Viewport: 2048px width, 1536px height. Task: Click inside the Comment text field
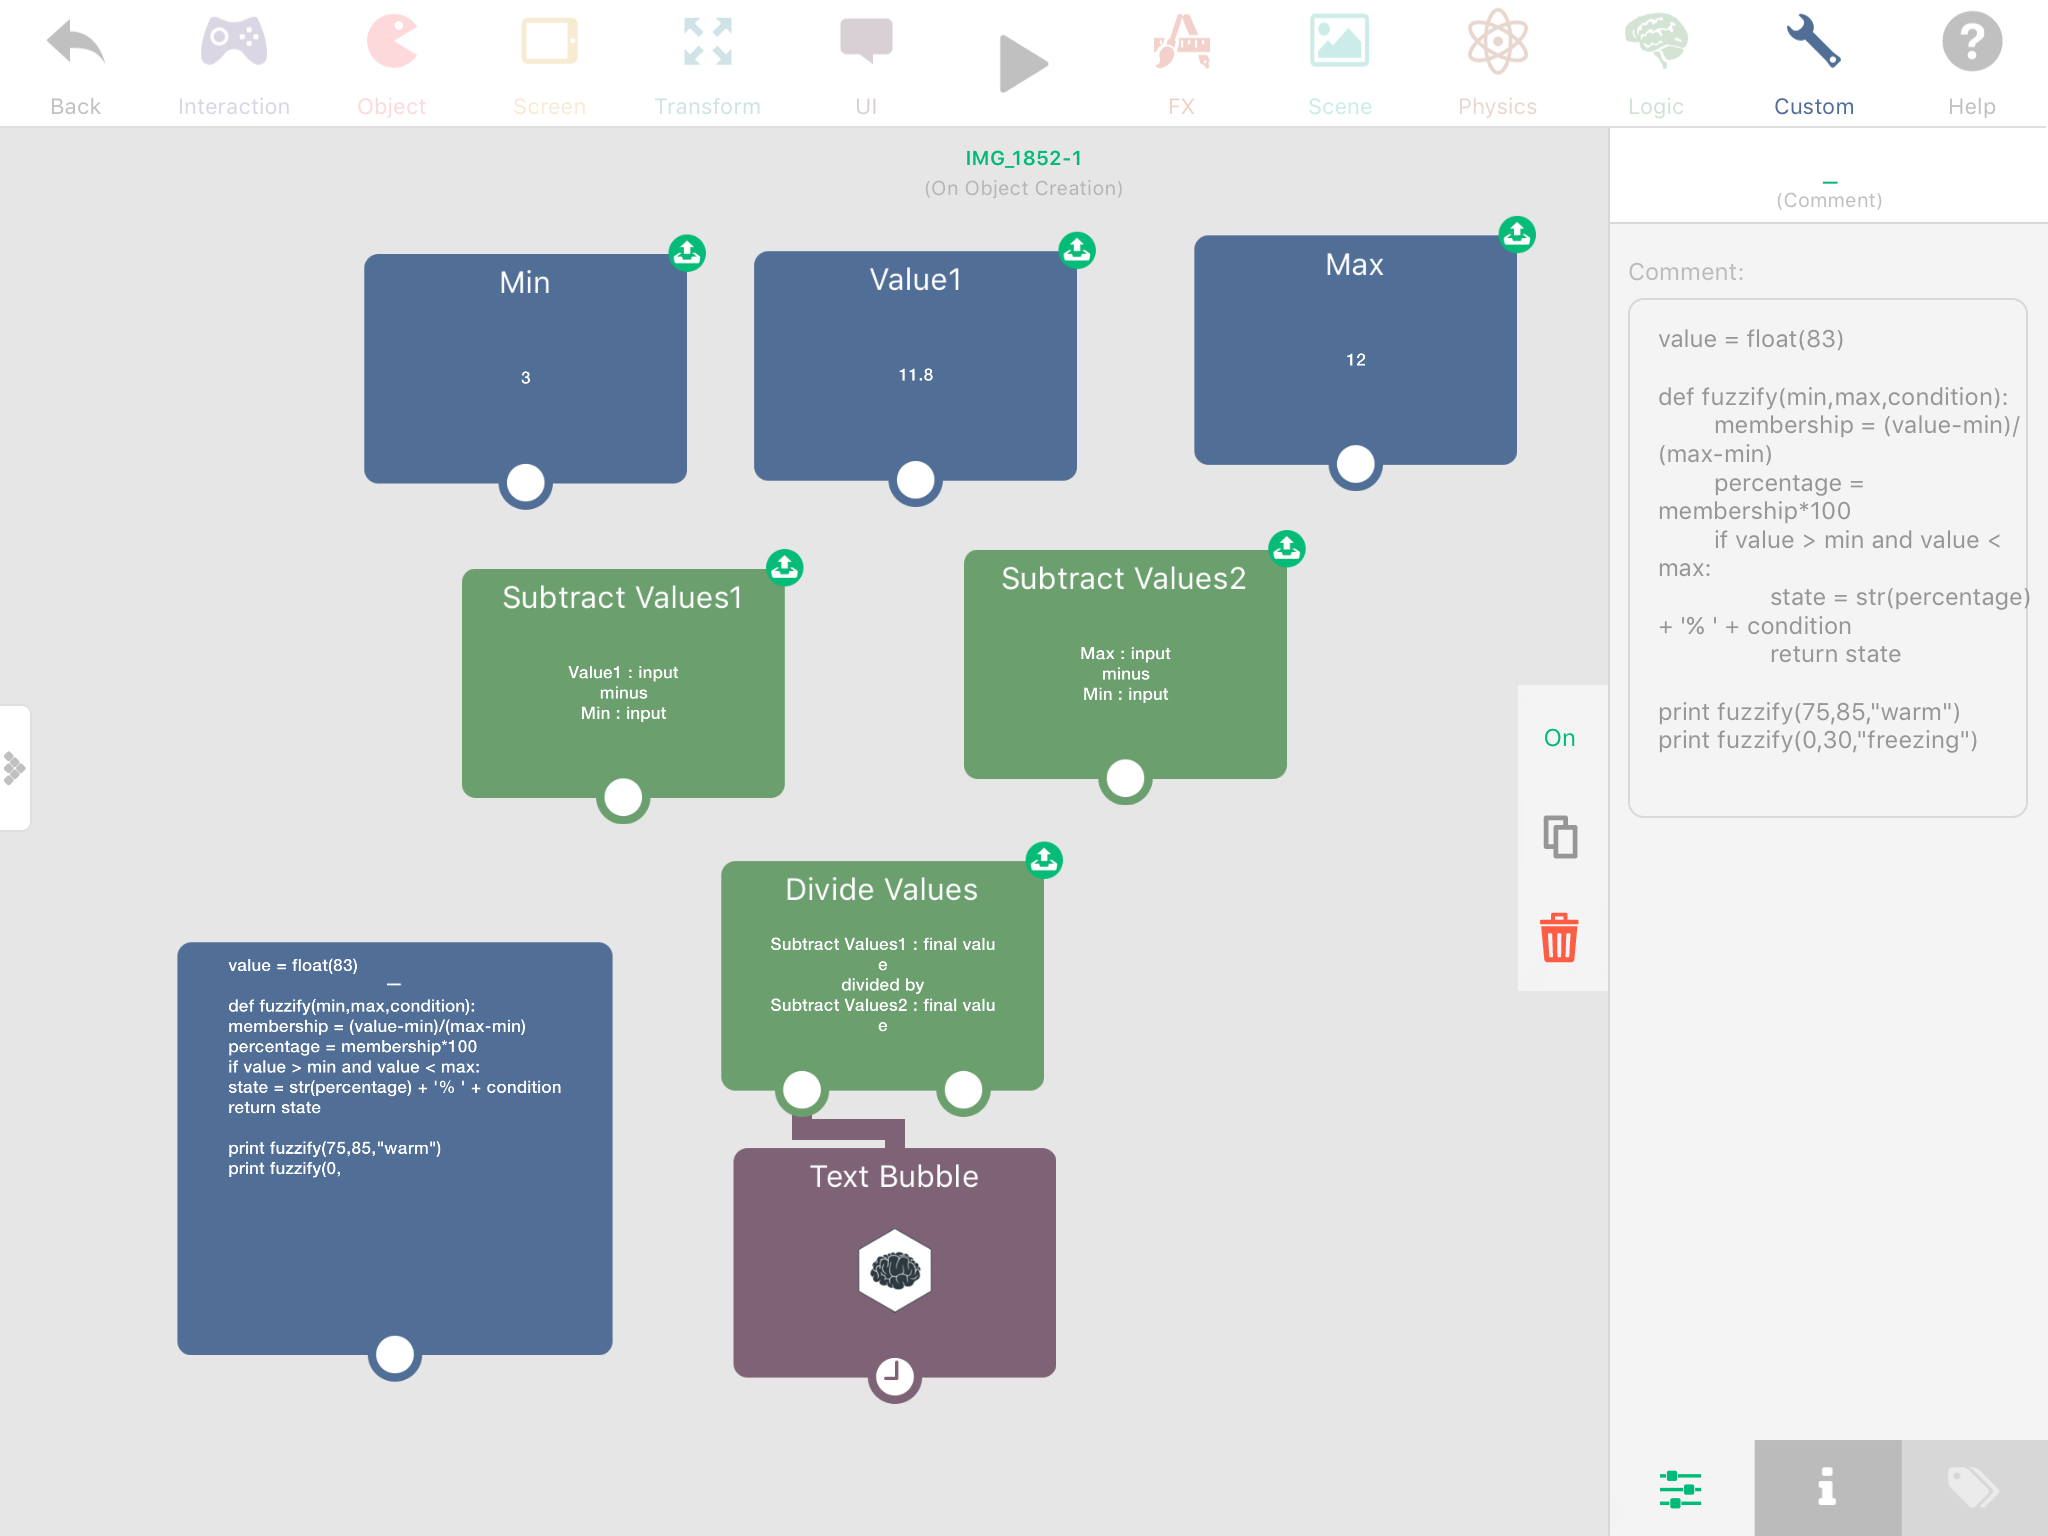pyautogui.click(x=1827, y=558)
